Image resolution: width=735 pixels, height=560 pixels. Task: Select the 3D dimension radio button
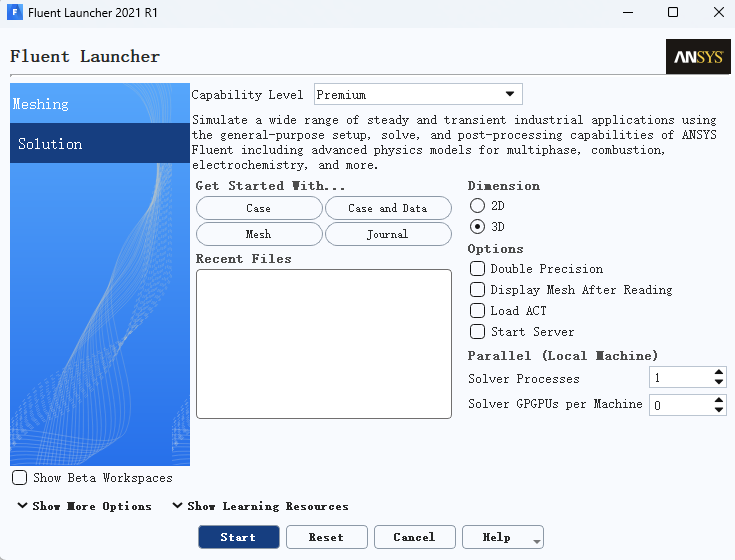pyautogui.click(x=477, y=227)
